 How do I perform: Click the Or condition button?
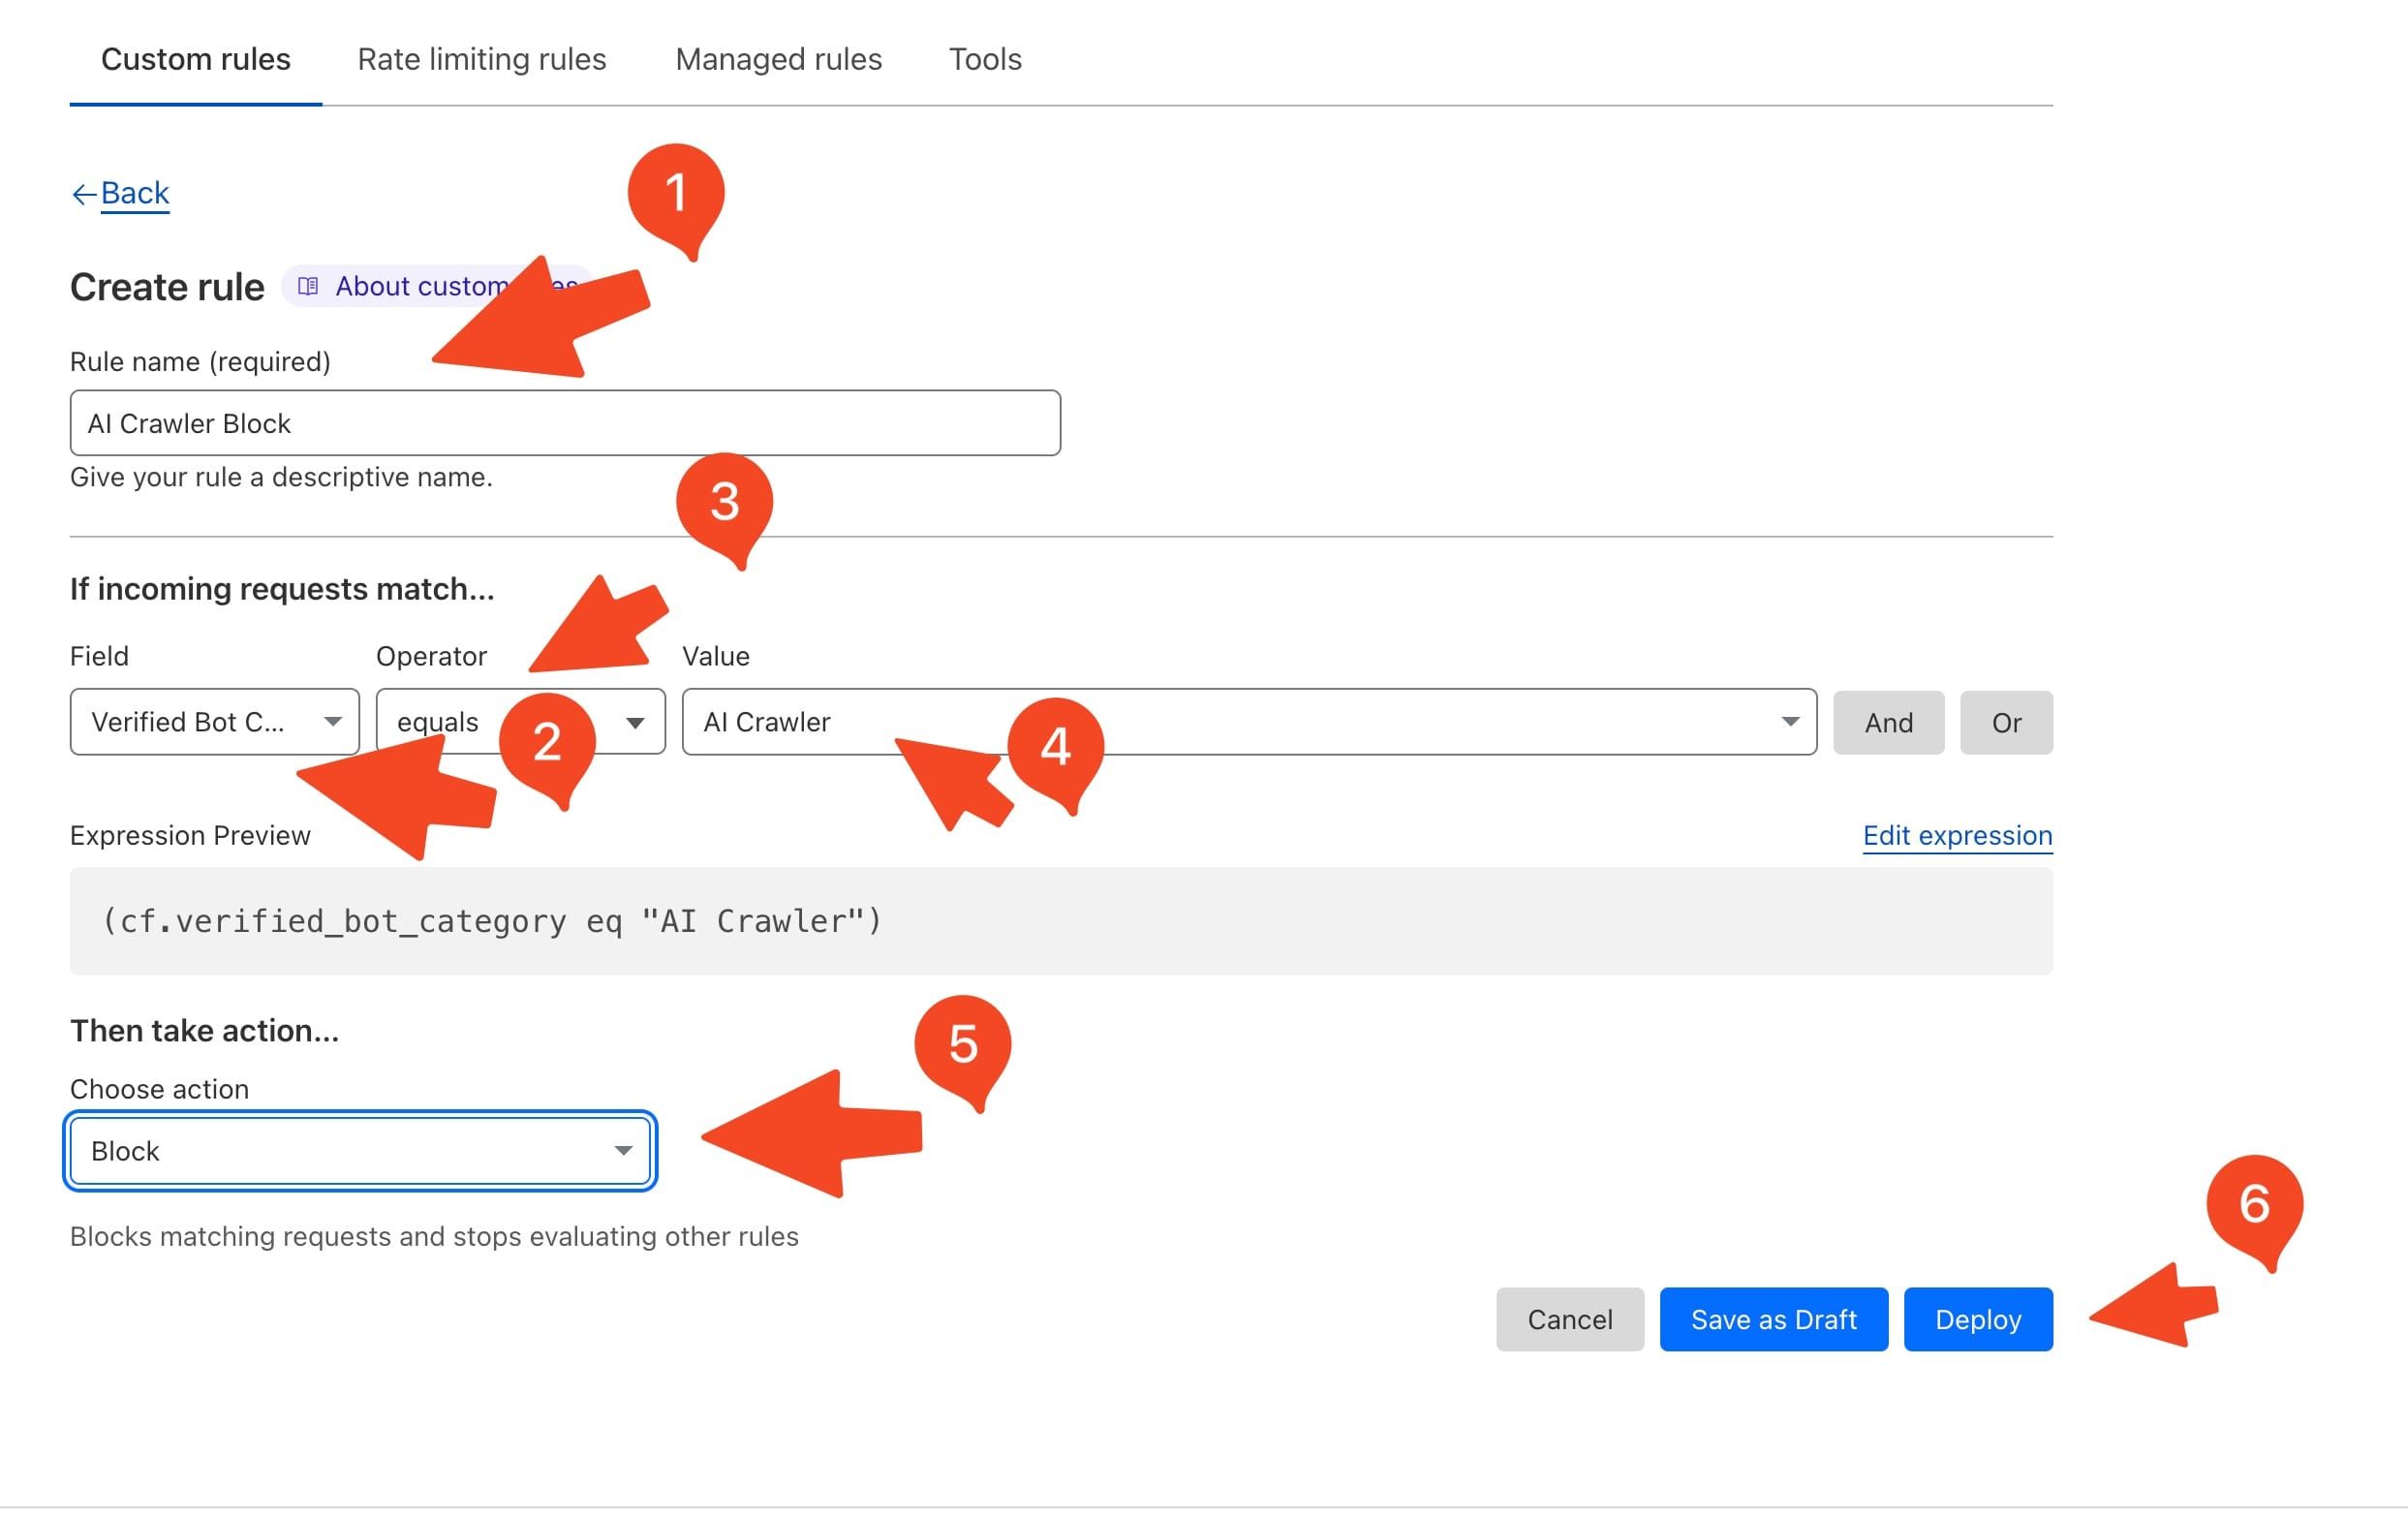point(2007,721)
